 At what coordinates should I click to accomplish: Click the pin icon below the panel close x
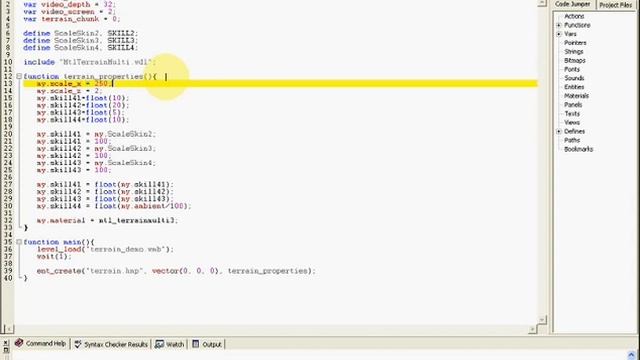[x=6, y=350]
